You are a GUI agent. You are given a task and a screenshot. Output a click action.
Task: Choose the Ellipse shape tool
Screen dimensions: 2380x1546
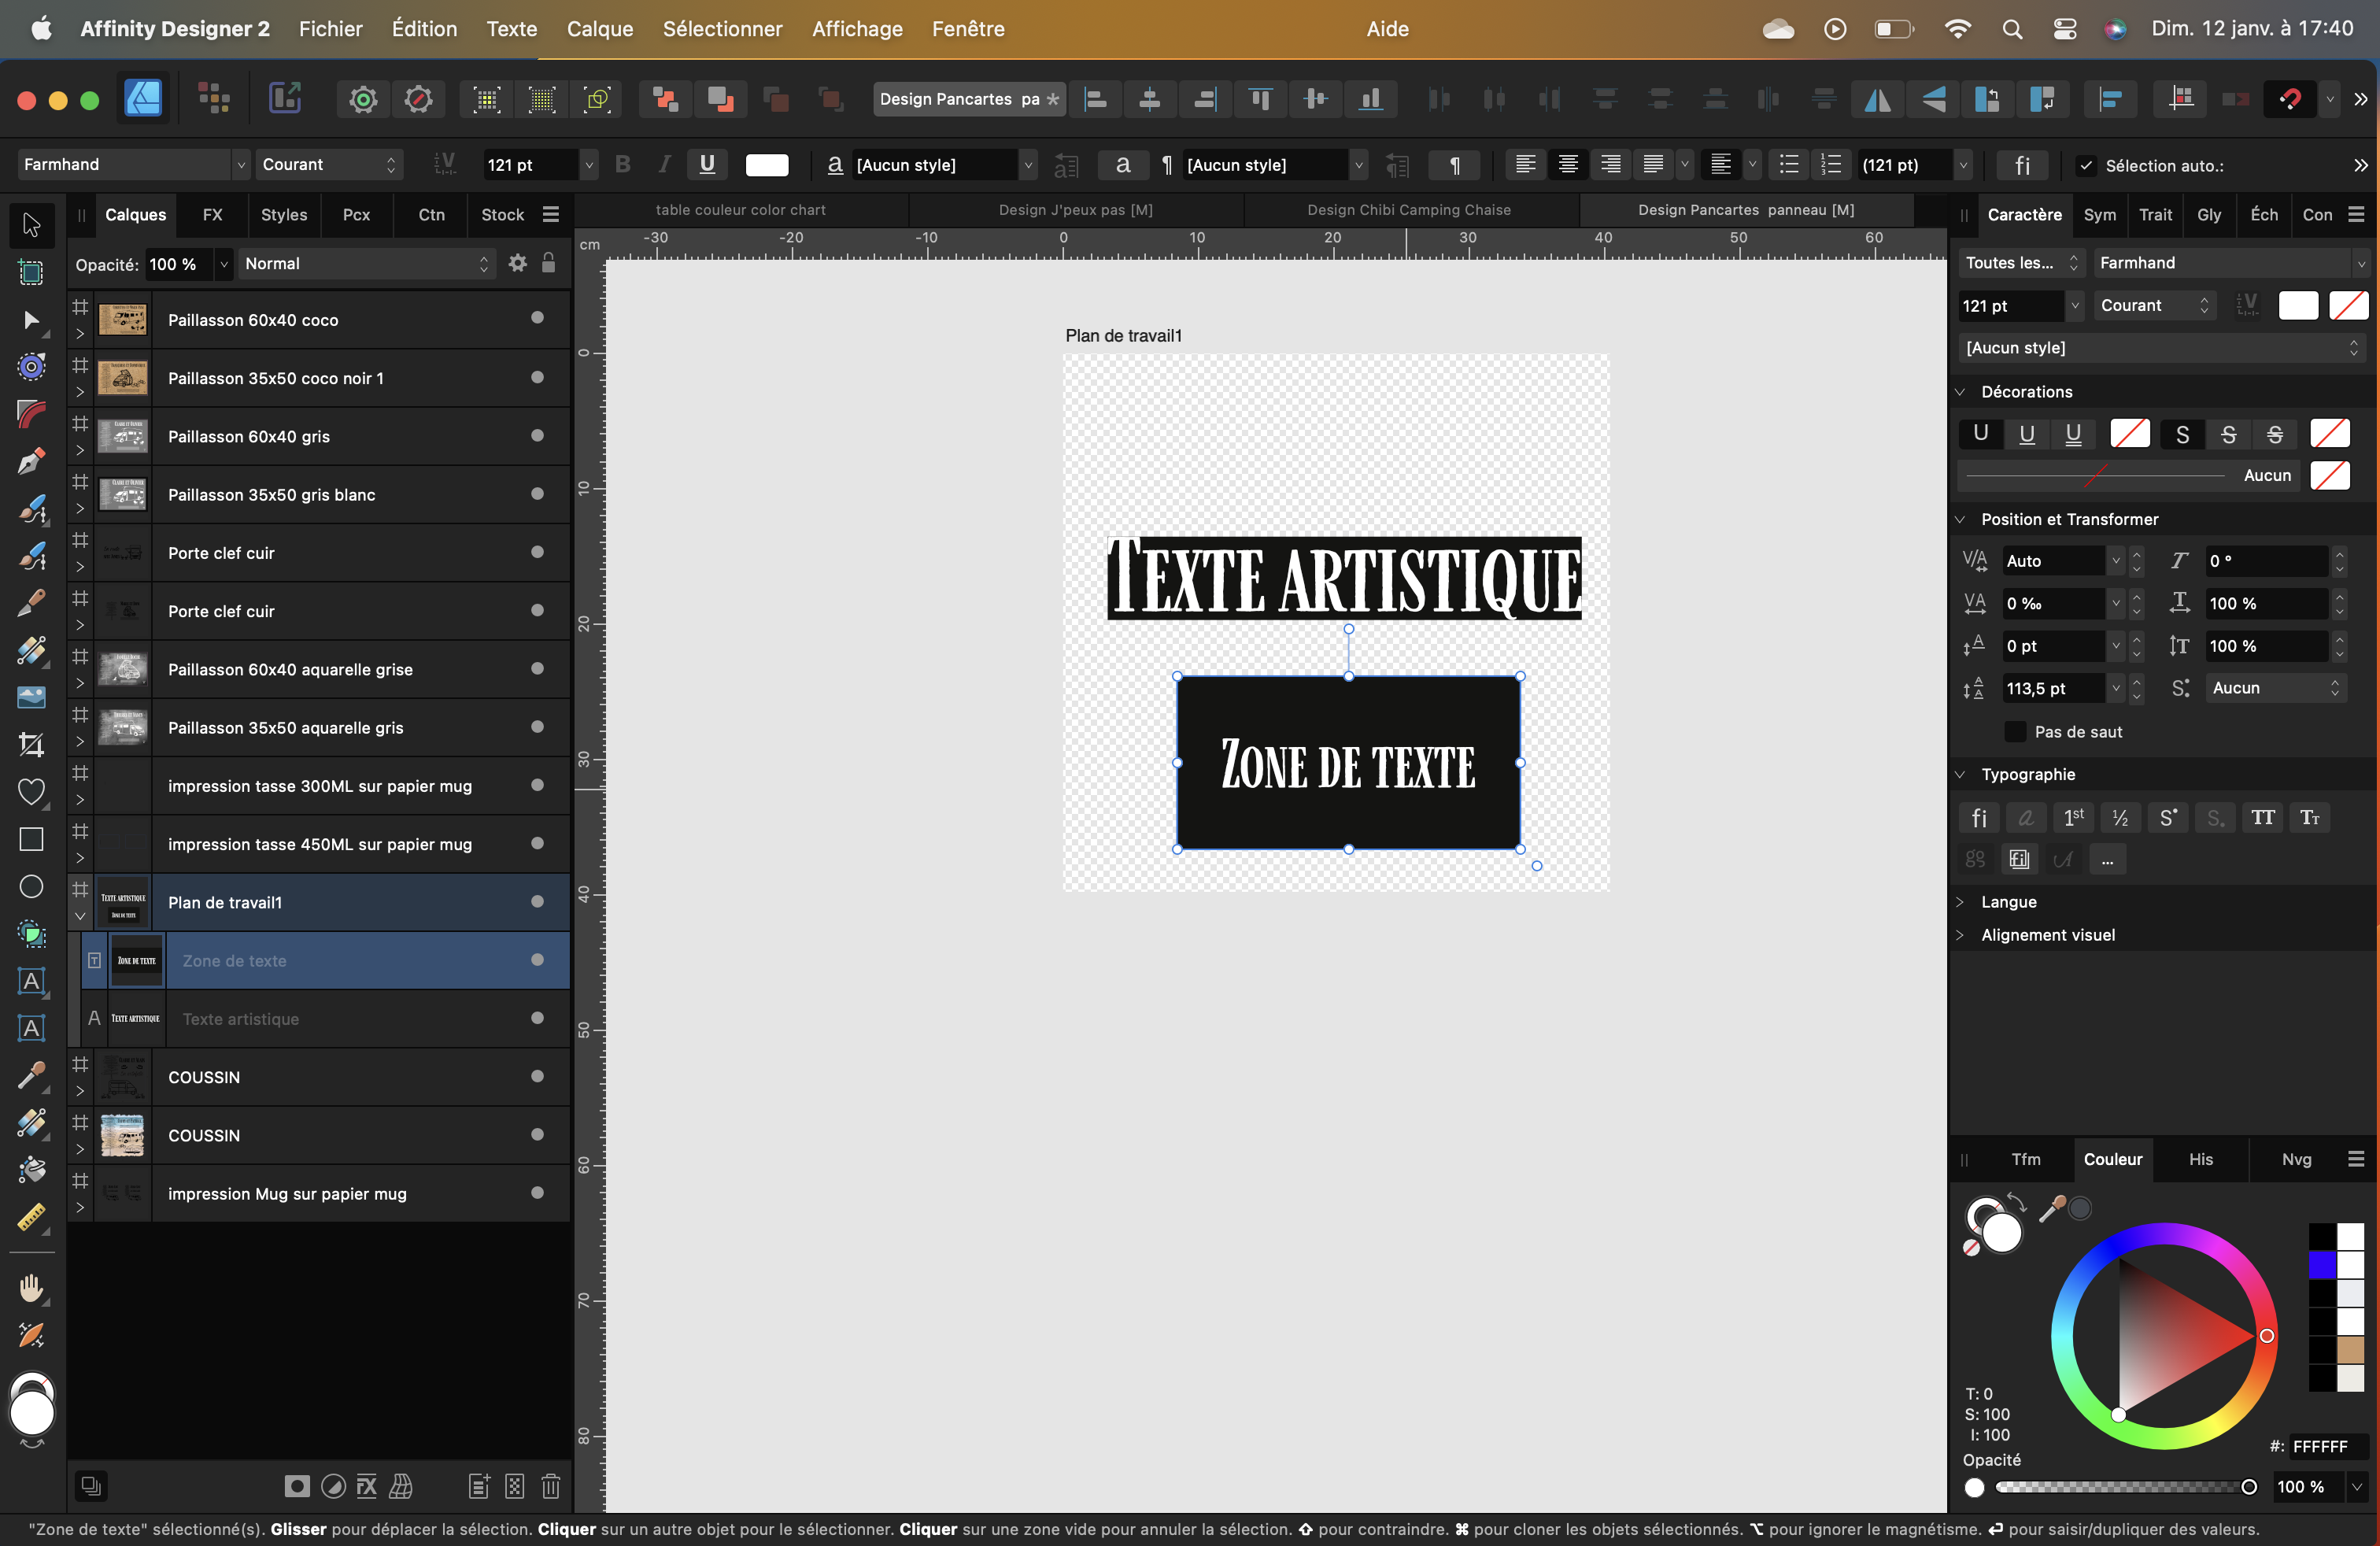(31, 887)
